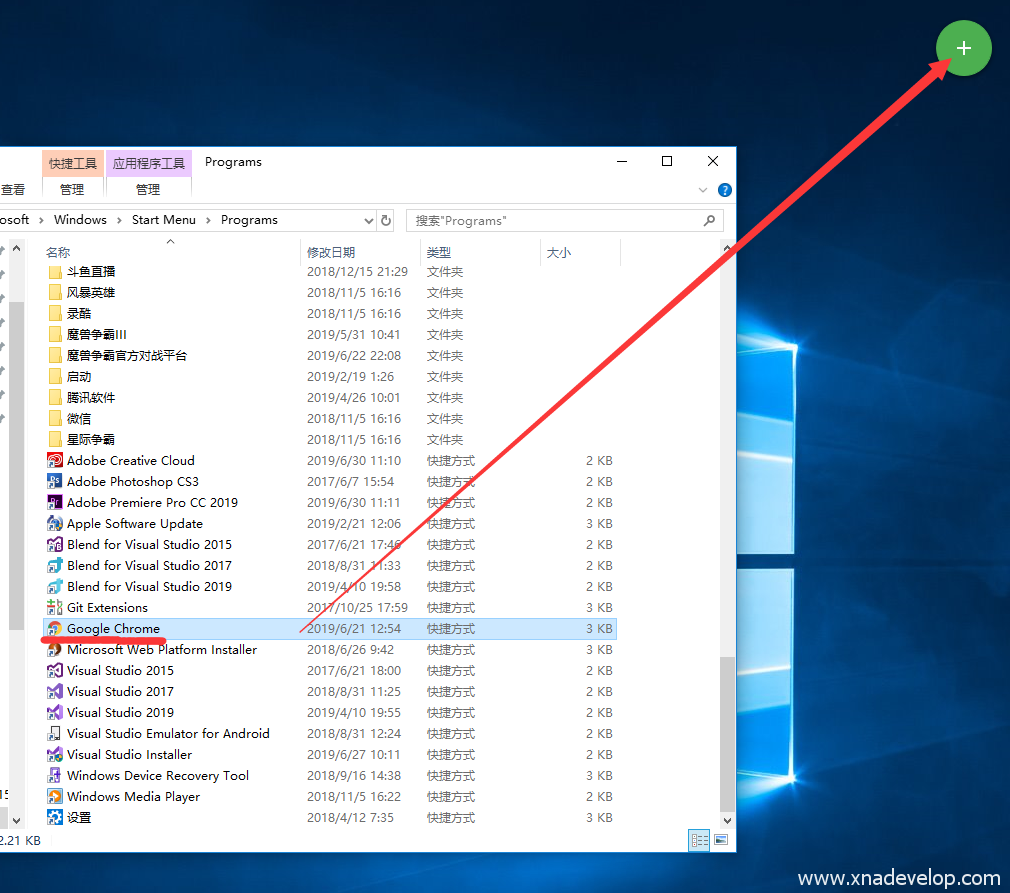Open the blue help question mark icon
The width and height of the screenshot is (1010, 893).
725,190
